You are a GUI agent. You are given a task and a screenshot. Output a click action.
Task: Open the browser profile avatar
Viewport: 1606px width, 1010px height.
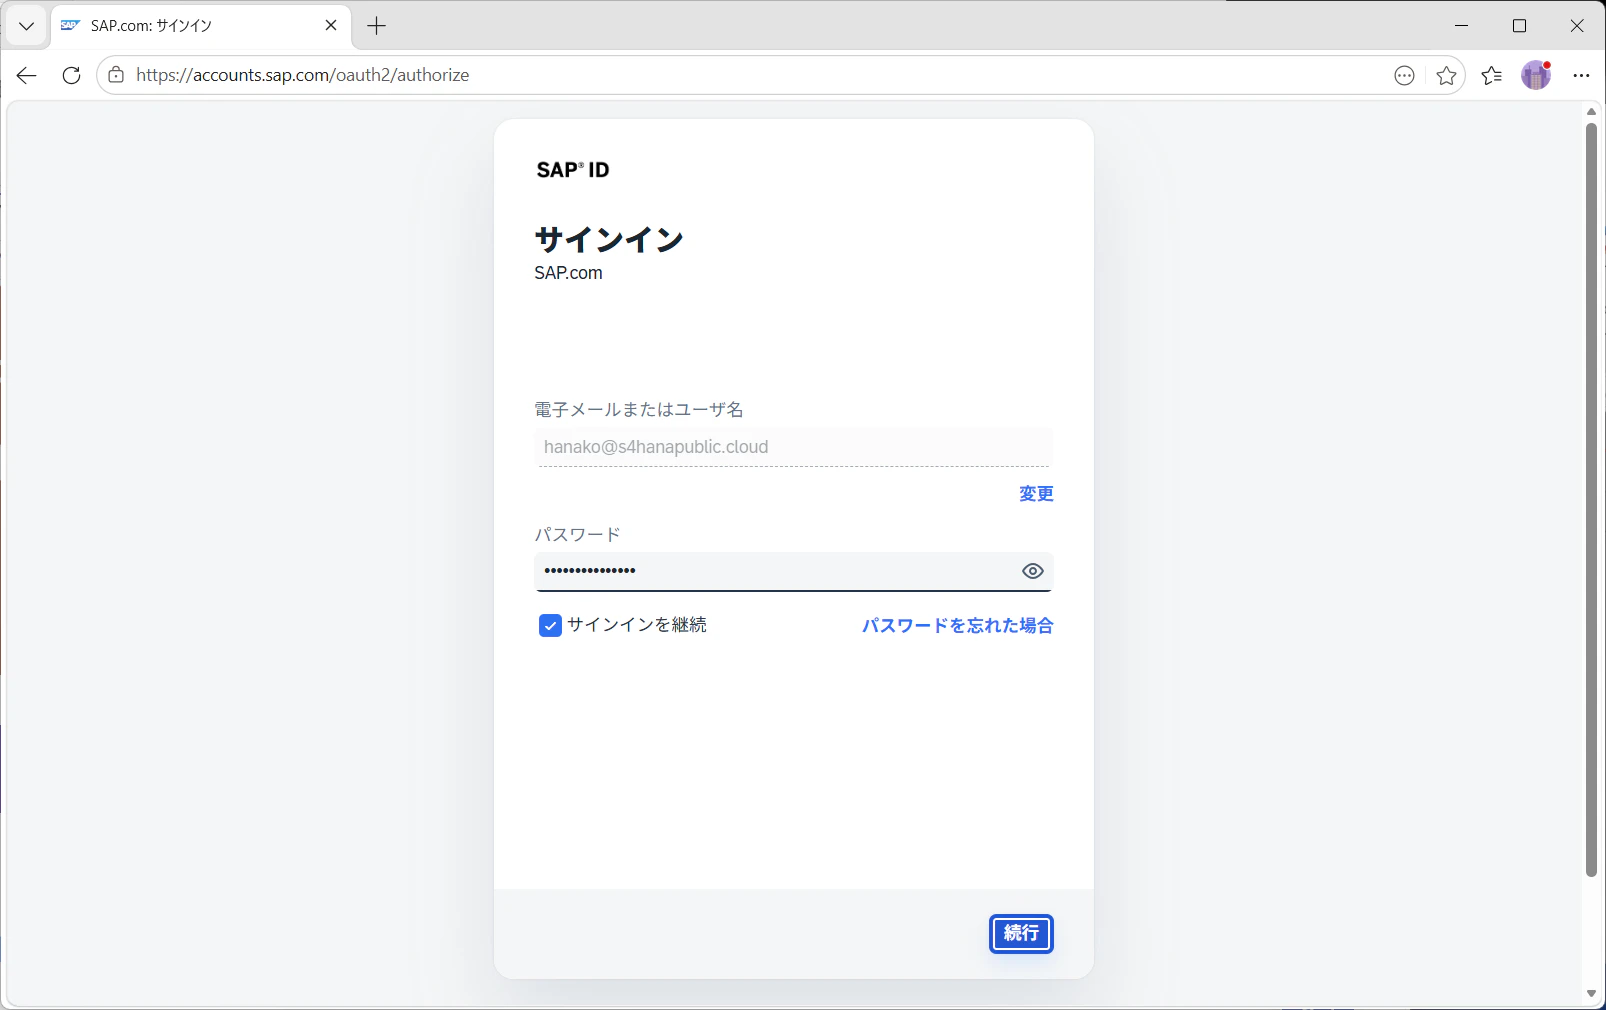[1536, 75]
